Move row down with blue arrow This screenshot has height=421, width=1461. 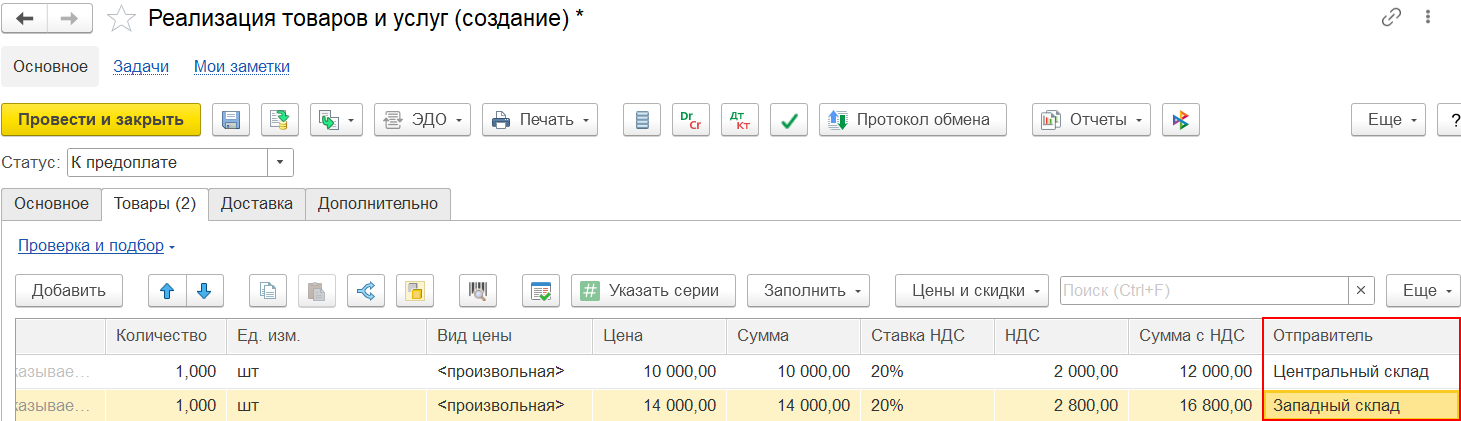point(204,291)
